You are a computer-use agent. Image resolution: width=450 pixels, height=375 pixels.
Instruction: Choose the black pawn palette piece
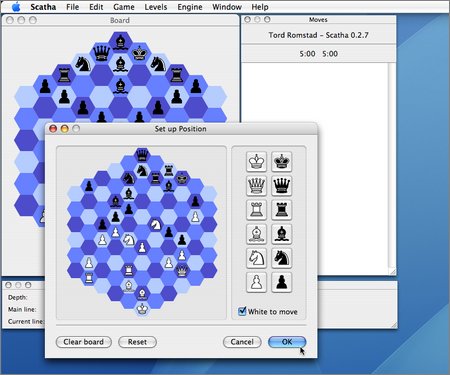pyautogui.click(x=282, y=283)
